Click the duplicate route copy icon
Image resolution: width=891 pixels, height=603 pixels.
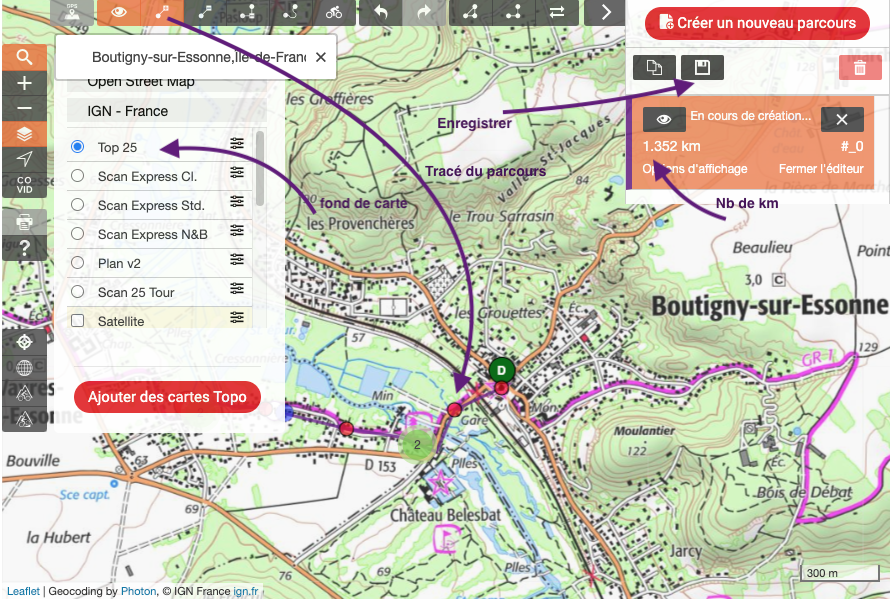pos(654,67)
